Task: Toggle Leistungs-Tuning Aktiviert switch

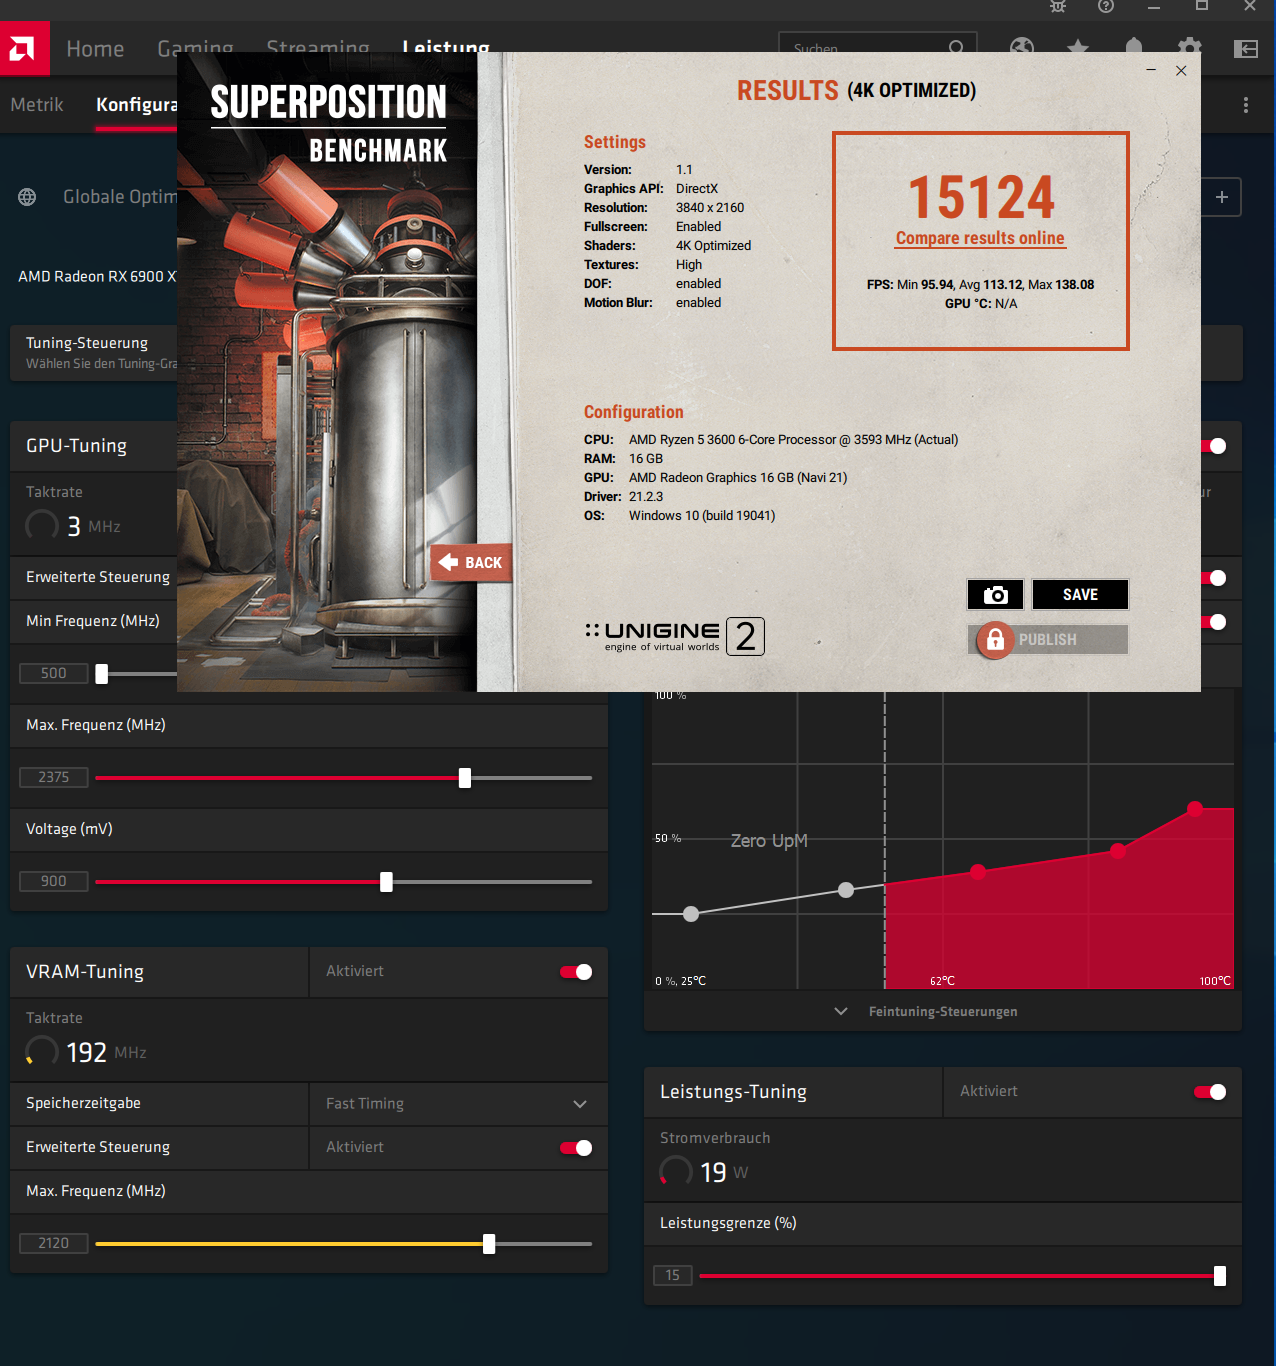Action: coord(1210,1092)
